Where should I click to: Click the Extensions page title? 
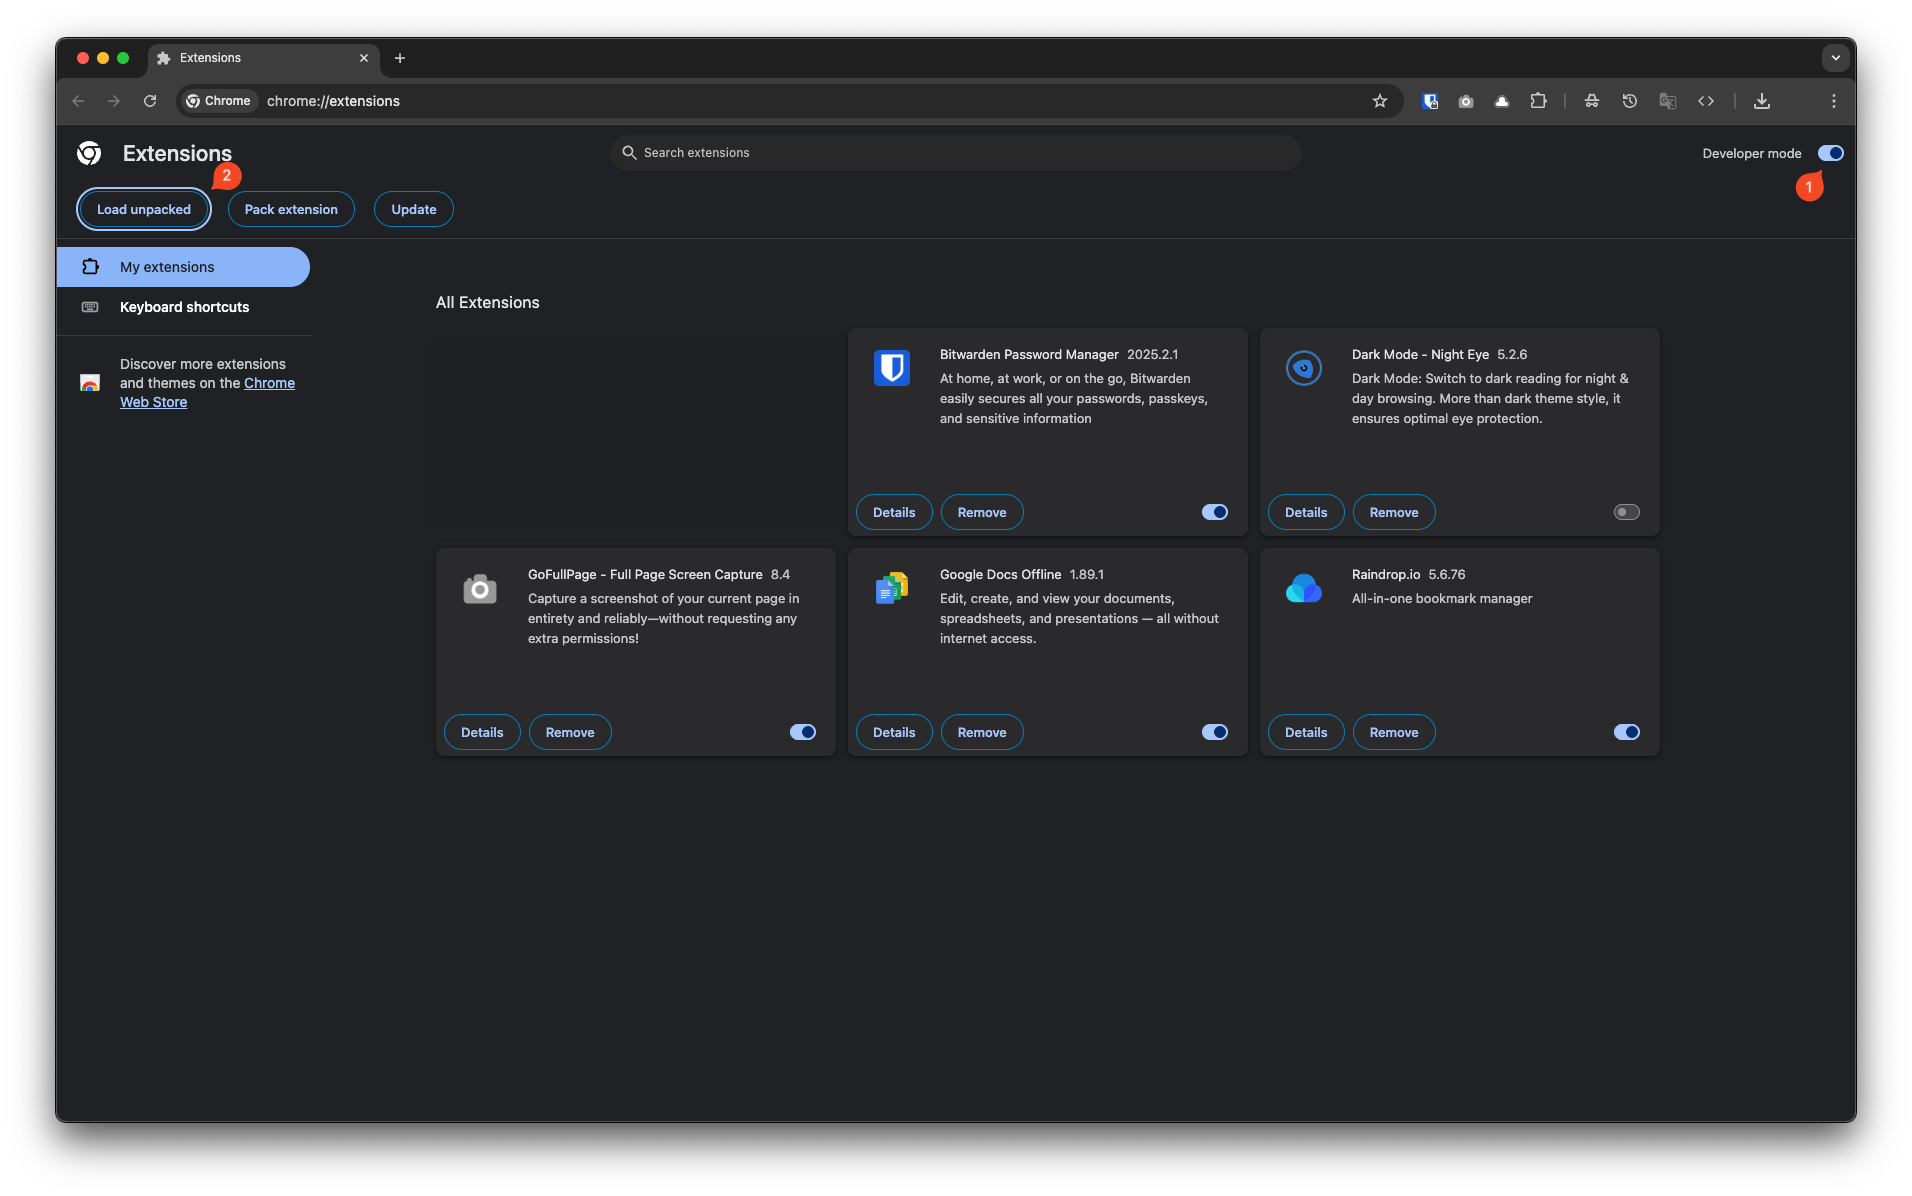point(177,153)
